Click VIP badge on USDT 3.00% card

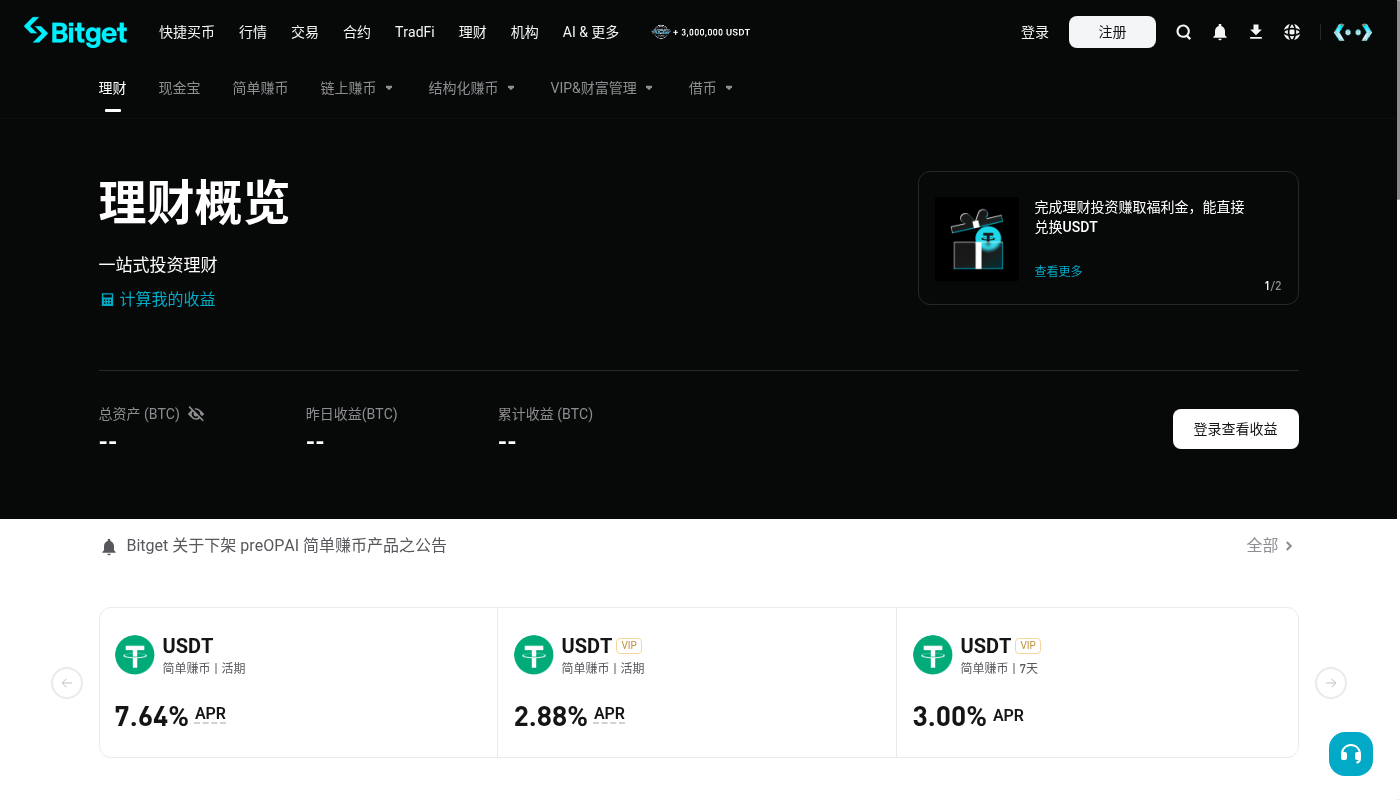click(1028, 646)
